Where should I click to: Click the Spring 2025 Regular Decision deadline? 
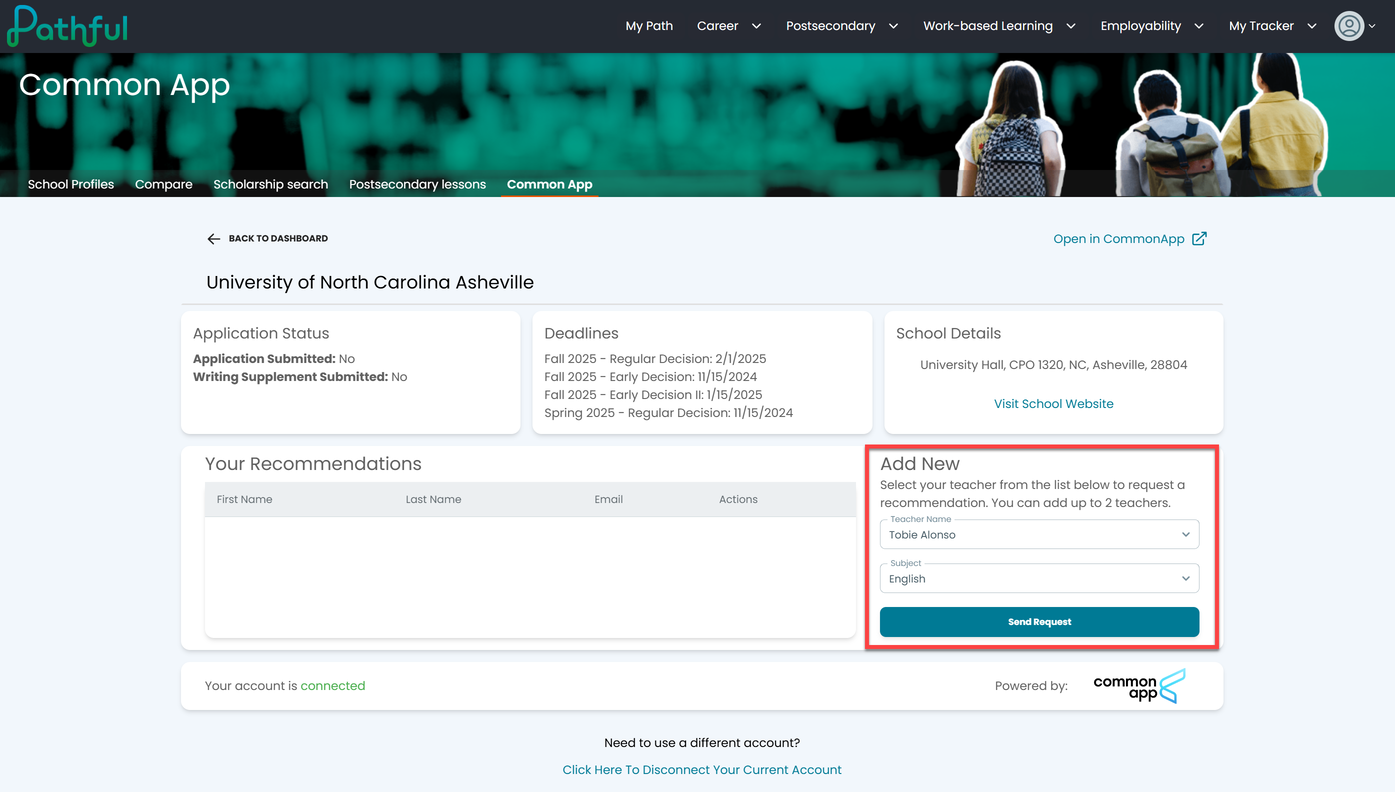[x=669, y=413]
